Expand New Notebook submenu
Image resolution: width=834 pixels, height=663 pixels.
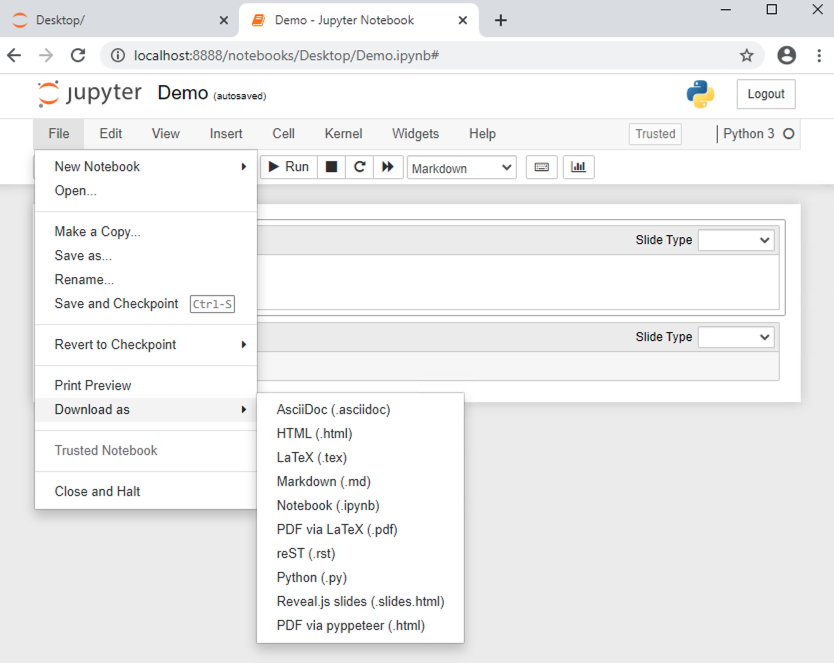(x=146, y=167)
